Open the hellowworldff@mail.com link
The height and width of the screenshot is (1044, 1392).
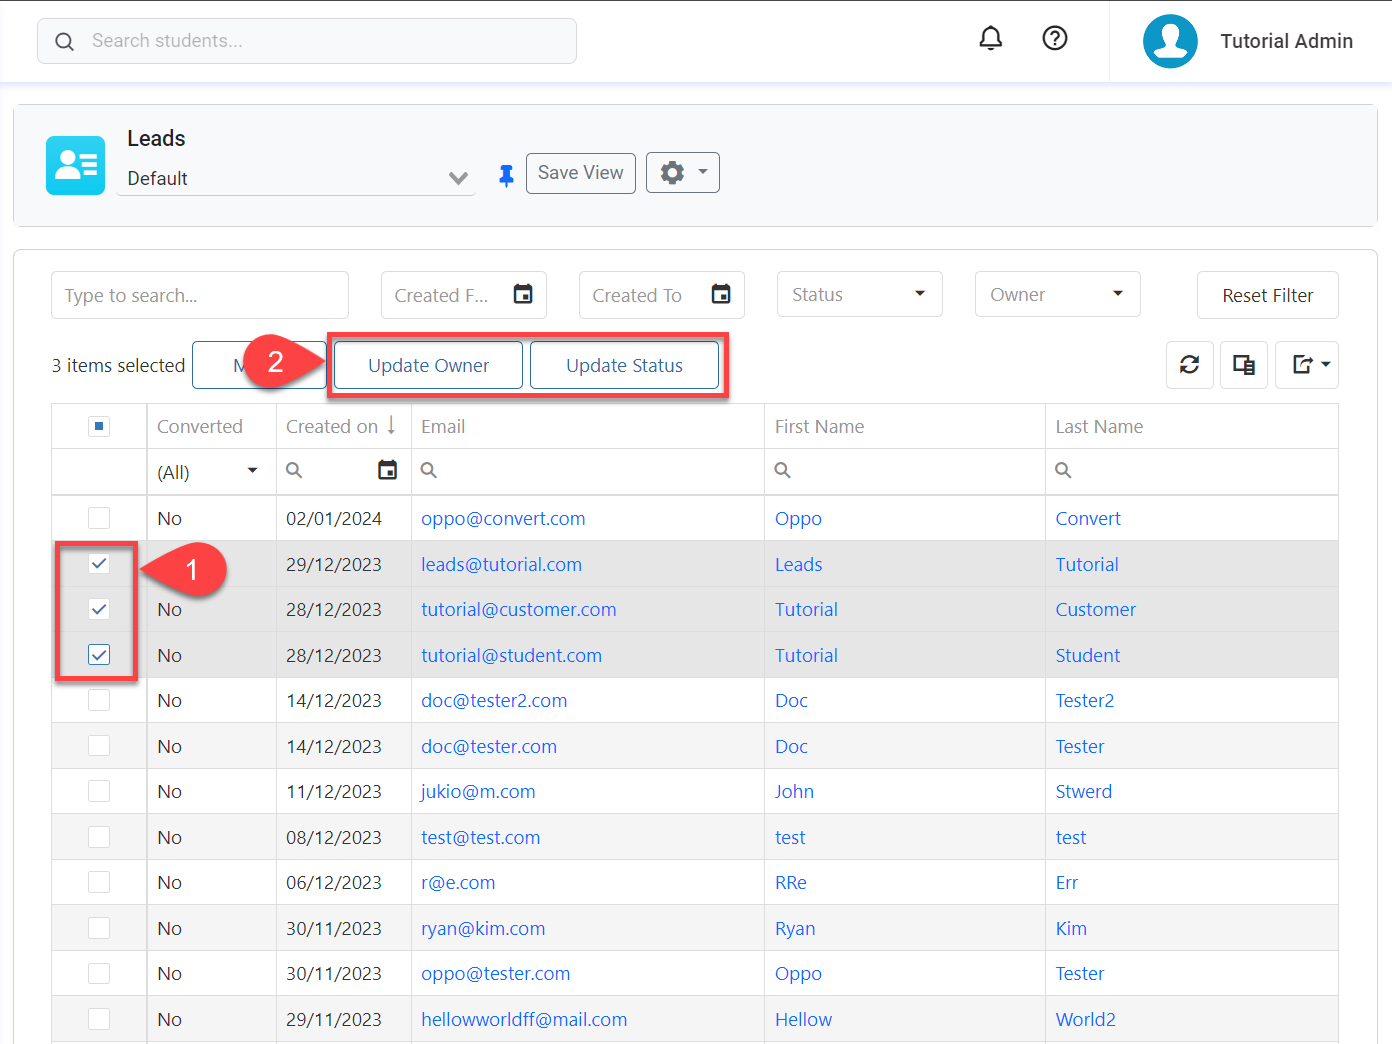[x=524, y=1019]
